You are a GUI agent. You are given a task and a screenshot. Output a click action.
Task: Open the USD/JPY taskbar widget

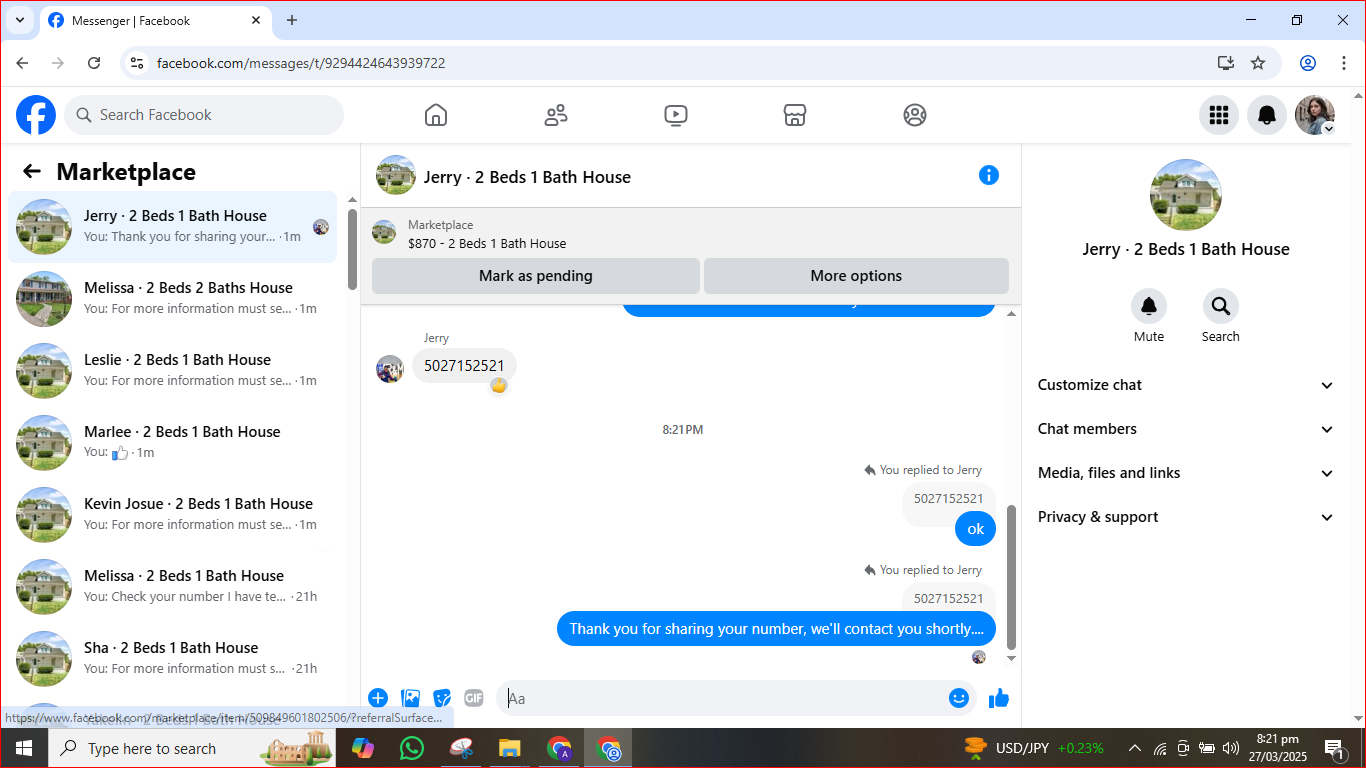tap(1034, 748)
